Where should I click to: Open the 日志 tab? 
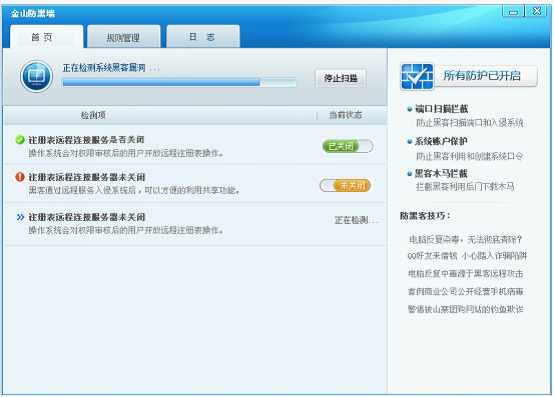pyautogui.click(x=203, y=37)
